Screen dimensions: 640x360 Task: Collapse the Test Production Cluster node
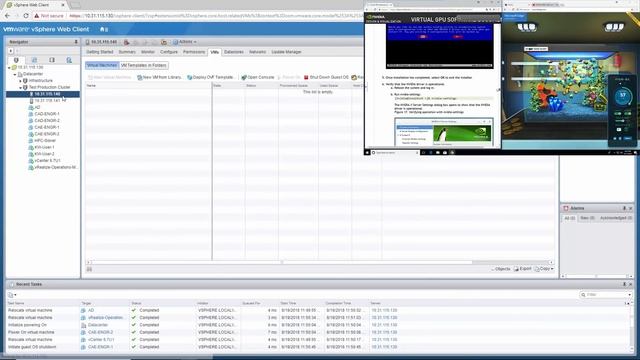(20, 87)
